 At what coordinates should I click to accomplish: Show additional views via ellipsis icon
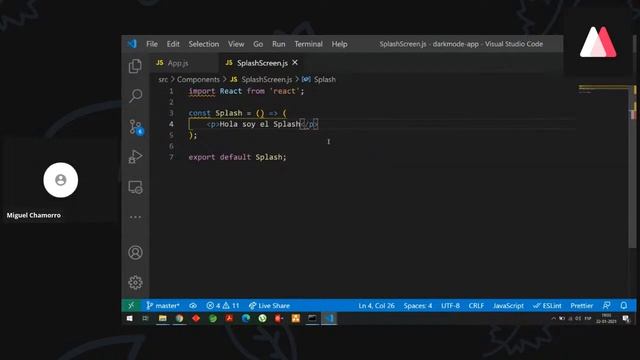click(x=135, y=217)
